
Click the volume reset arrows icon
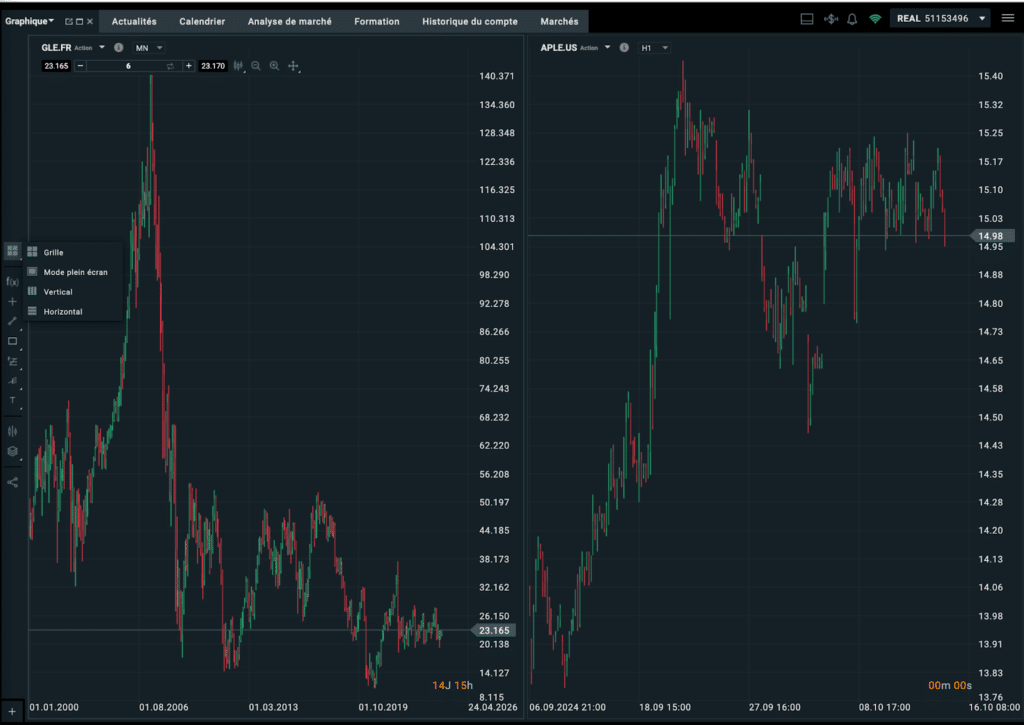(x=170, y=66)
